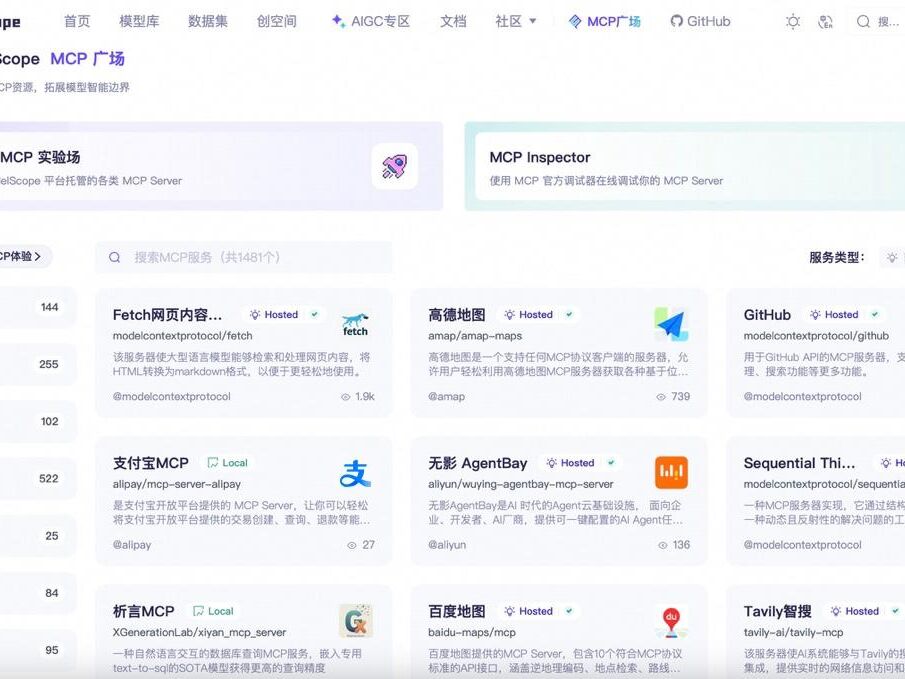
Task: Open the 数据集 nav item
Action: (208, 21)
